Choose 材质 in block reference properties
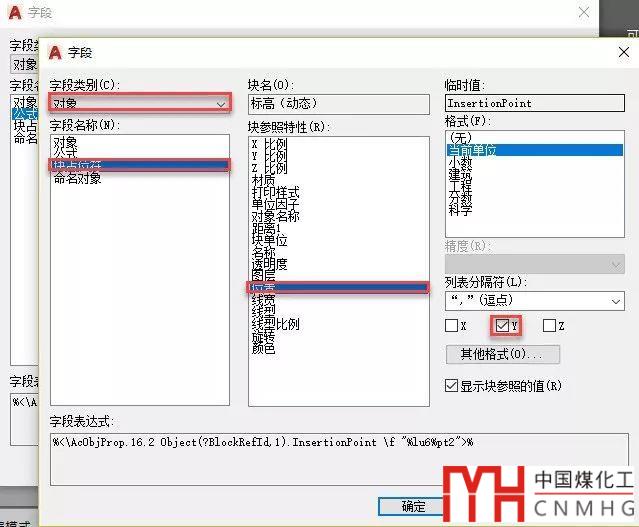This screenshot has height=527, width=639. [x=264, y=180]
